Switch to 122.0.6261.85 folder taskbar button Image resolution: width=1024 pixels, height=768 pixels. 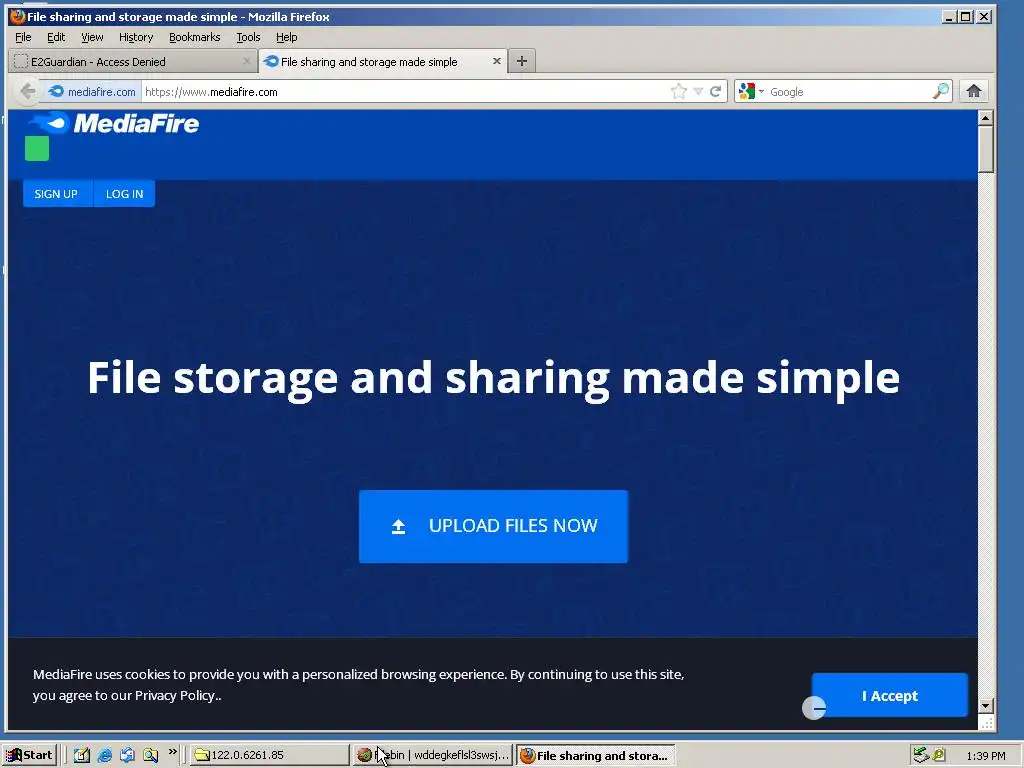270,755
